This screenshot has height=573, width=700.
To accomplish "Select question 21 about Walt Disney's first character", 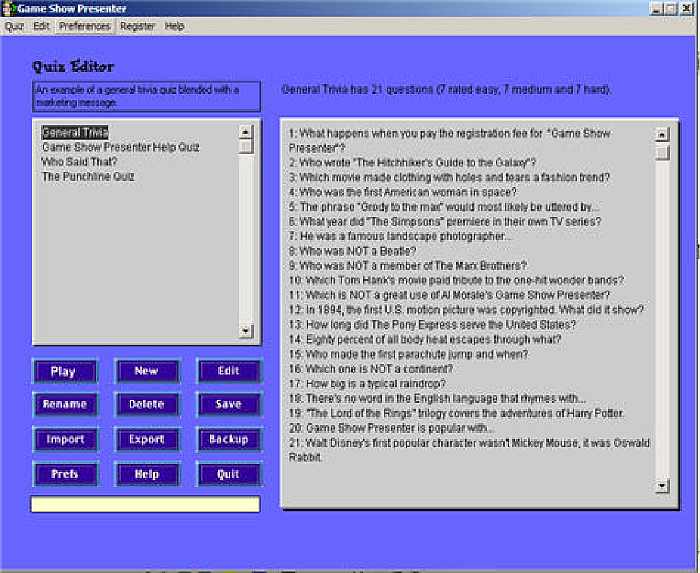I will point(469,450).
